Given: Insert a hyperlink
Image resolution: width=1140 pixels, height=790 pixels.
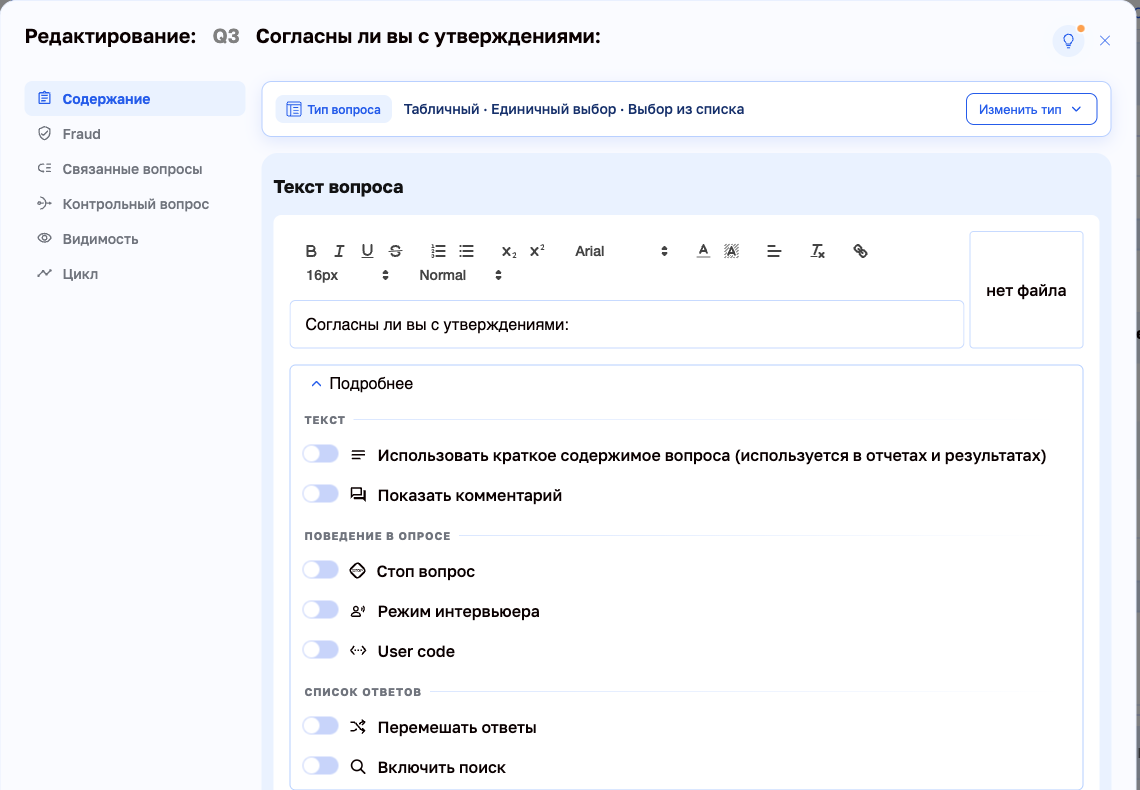Looking at the screenshot, I should 860,251.
